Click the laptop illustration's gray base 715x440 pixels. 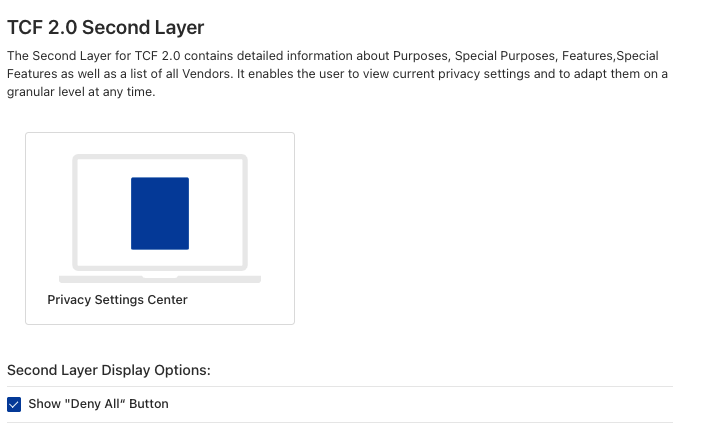pyautogui.click(x=160, y=280)
